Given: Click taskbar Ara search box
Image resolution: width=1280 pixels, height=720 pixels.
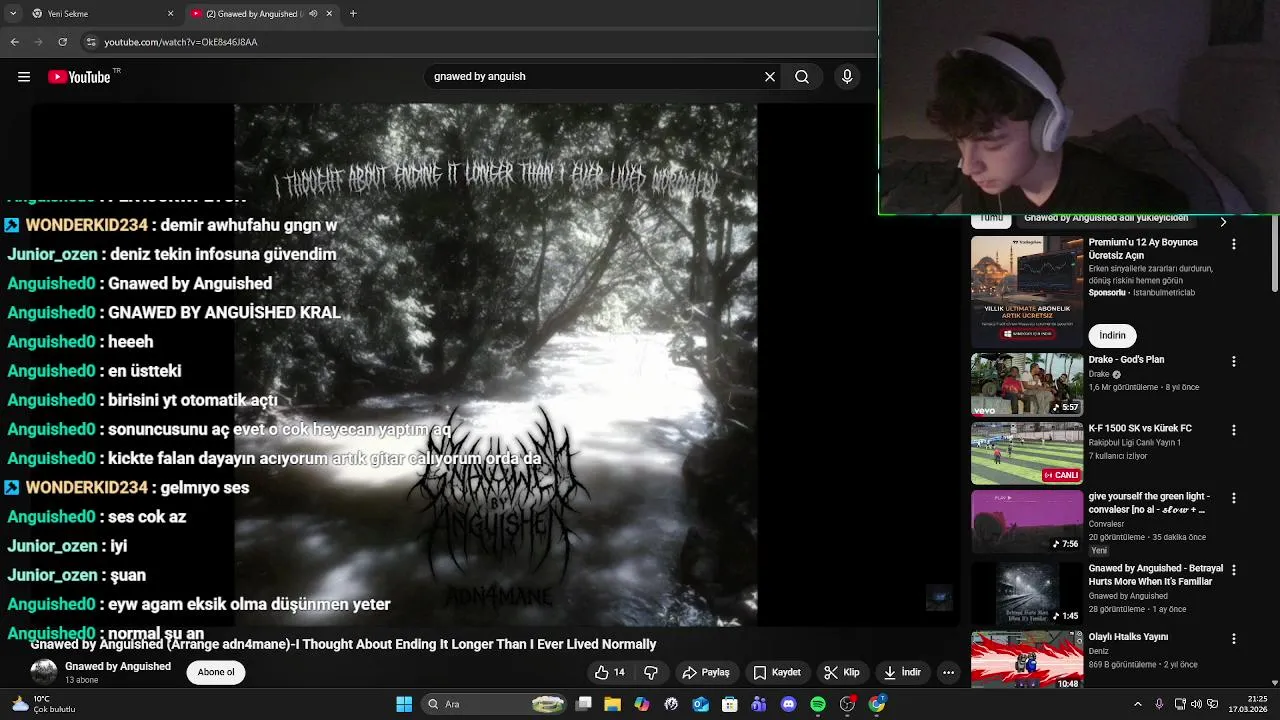Looking at the screenshot, I should tap(494, 704).
